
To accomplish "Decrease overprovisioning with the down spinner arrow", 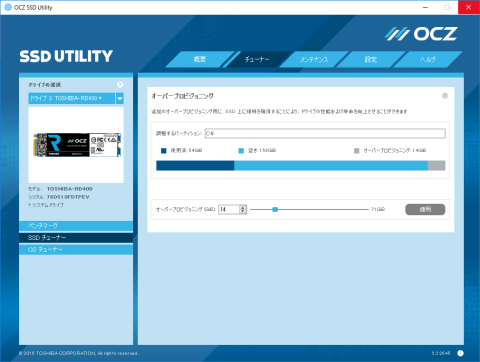I will pyautogui.click(x=243, y=212).
